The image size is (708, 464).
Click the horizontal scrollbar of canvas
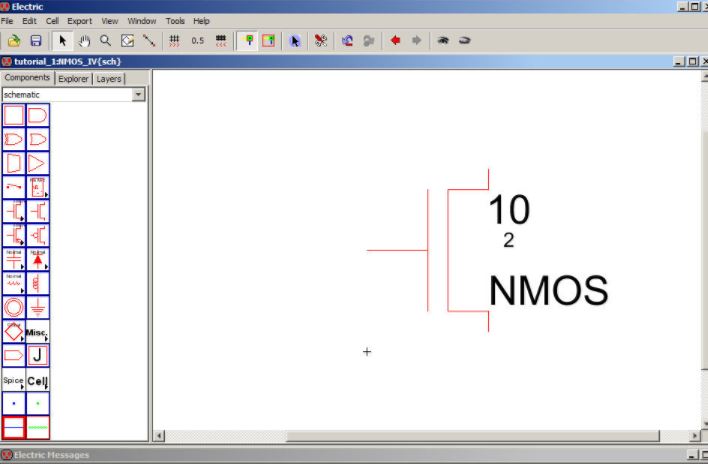pos(420,437)
